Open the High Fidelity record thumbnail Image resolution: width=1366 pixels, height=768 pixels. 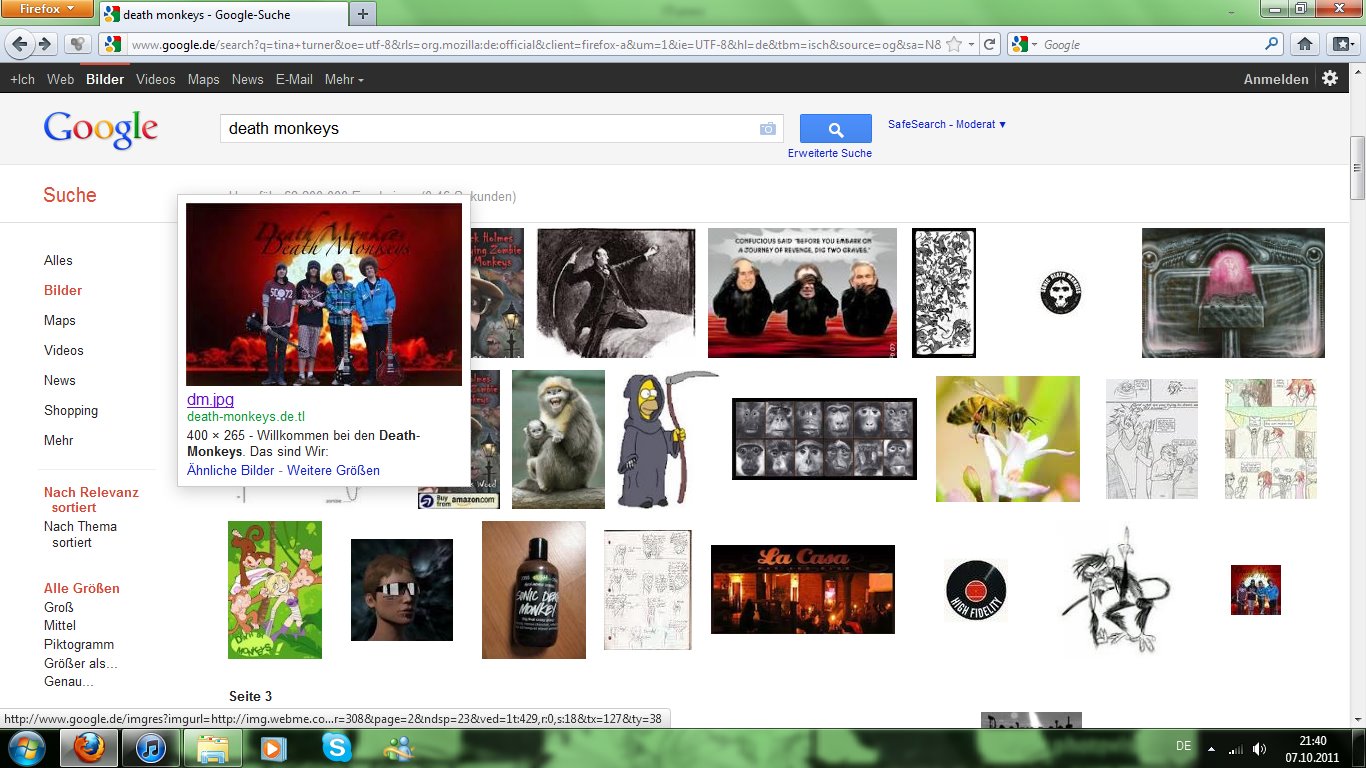point(976,590)
